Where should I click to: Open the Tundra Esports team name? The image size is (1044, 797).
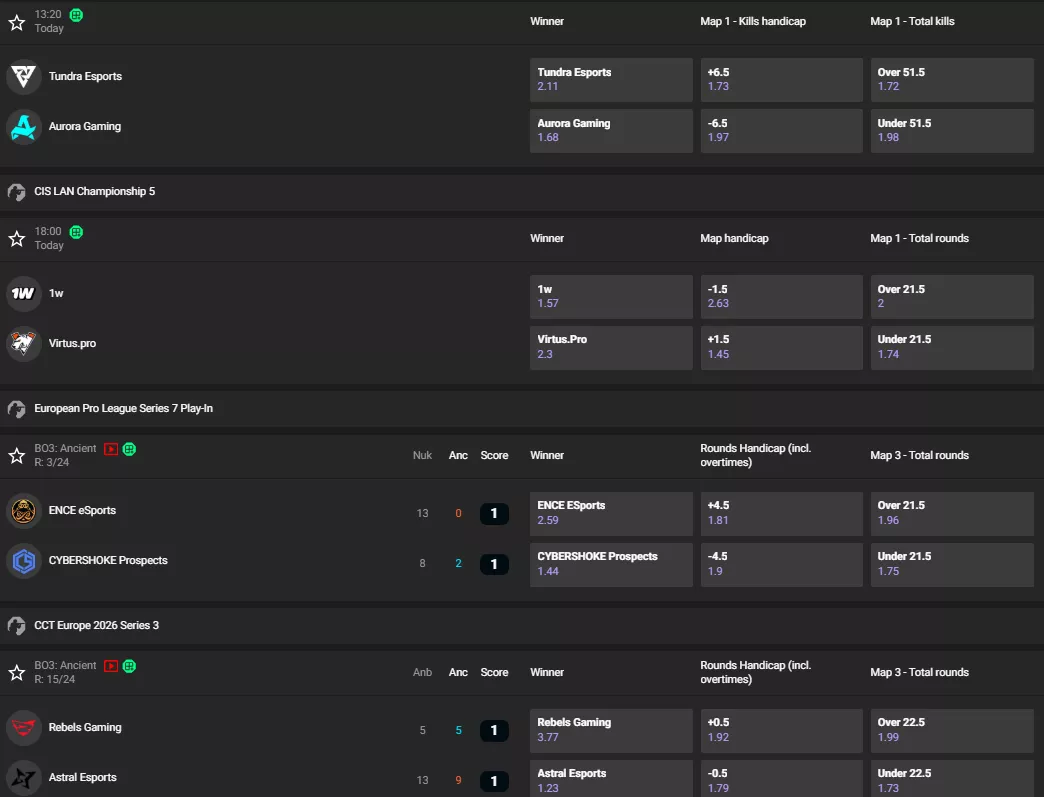pyautogui.click(x=85, y=77)
